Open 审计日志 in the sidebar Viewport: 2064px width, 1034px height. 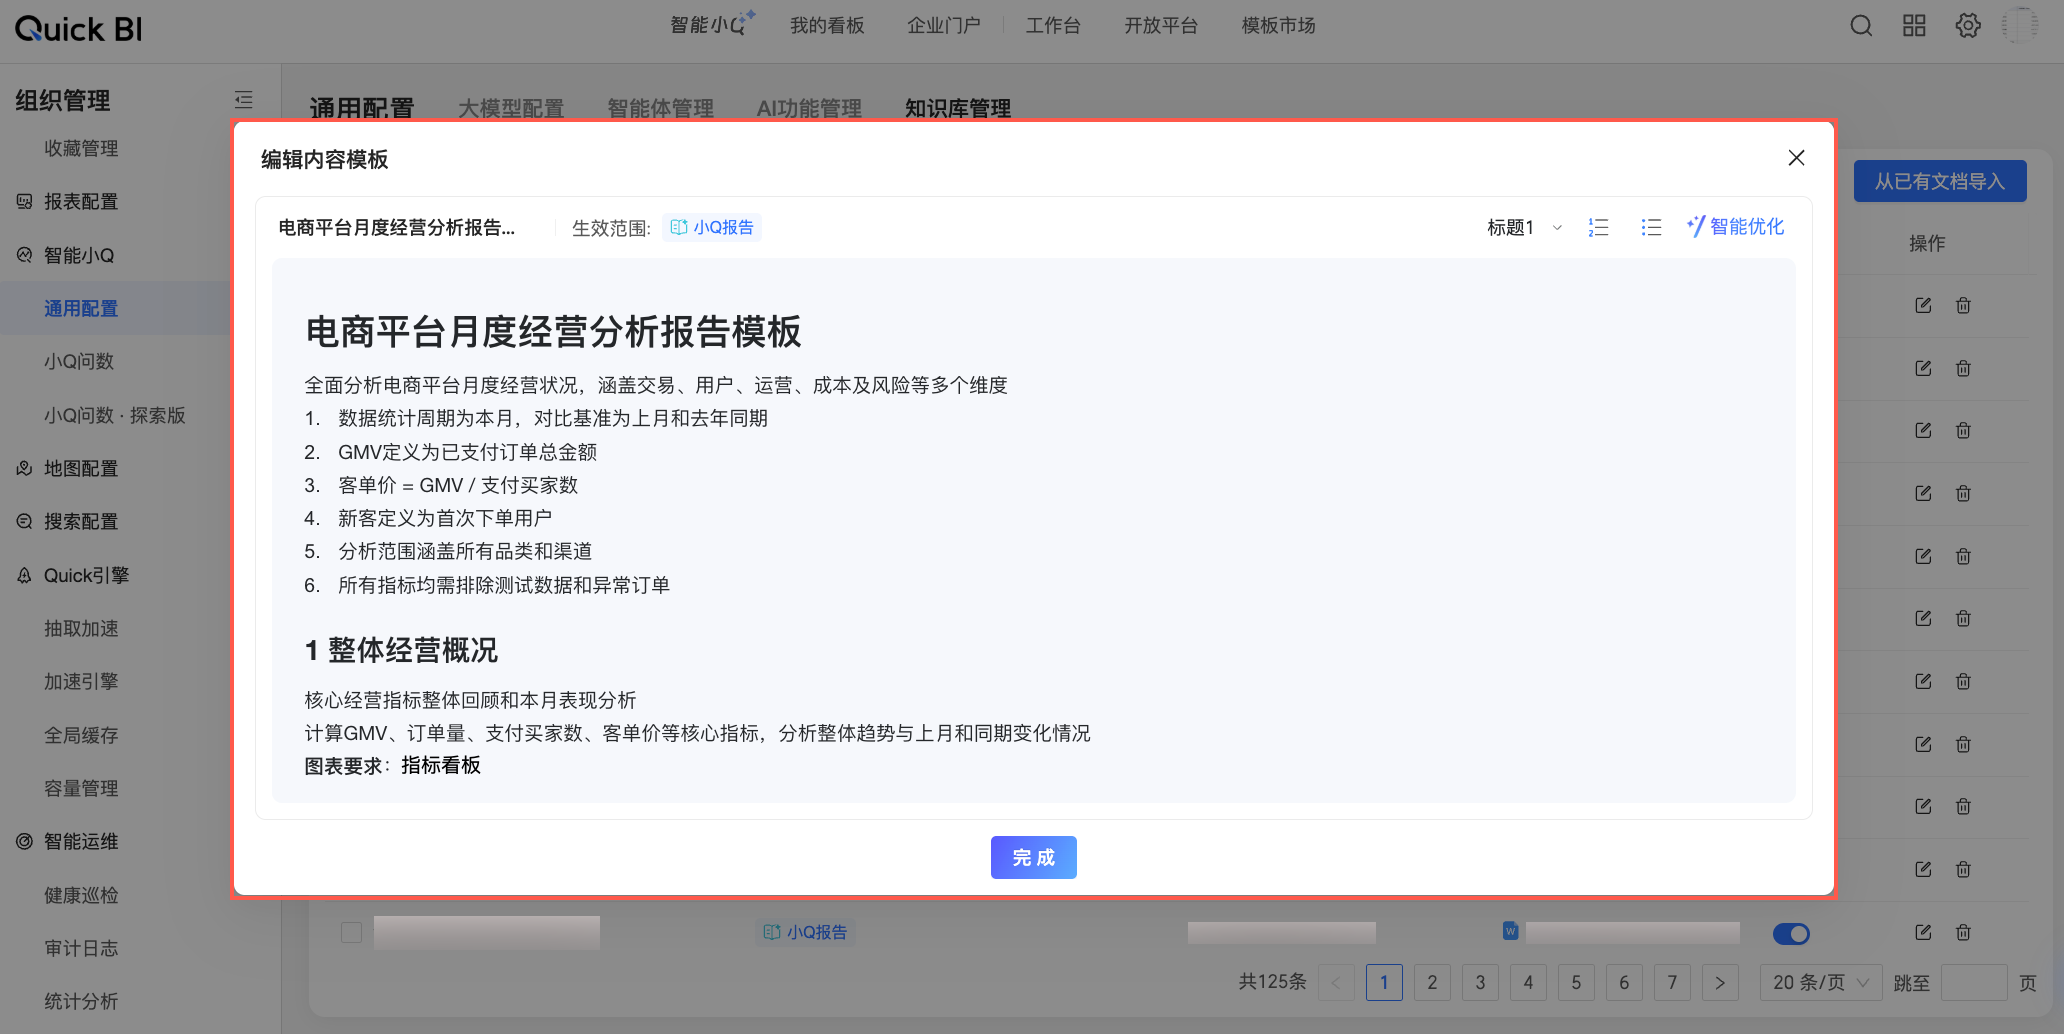tap(81, 948)
